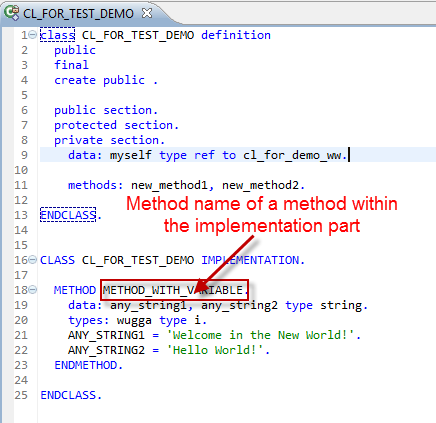The image size is (436, 423).
Task: Click 'any_string2' declaration on line 19
Action: pyautogui.click(x=239, y=305)
